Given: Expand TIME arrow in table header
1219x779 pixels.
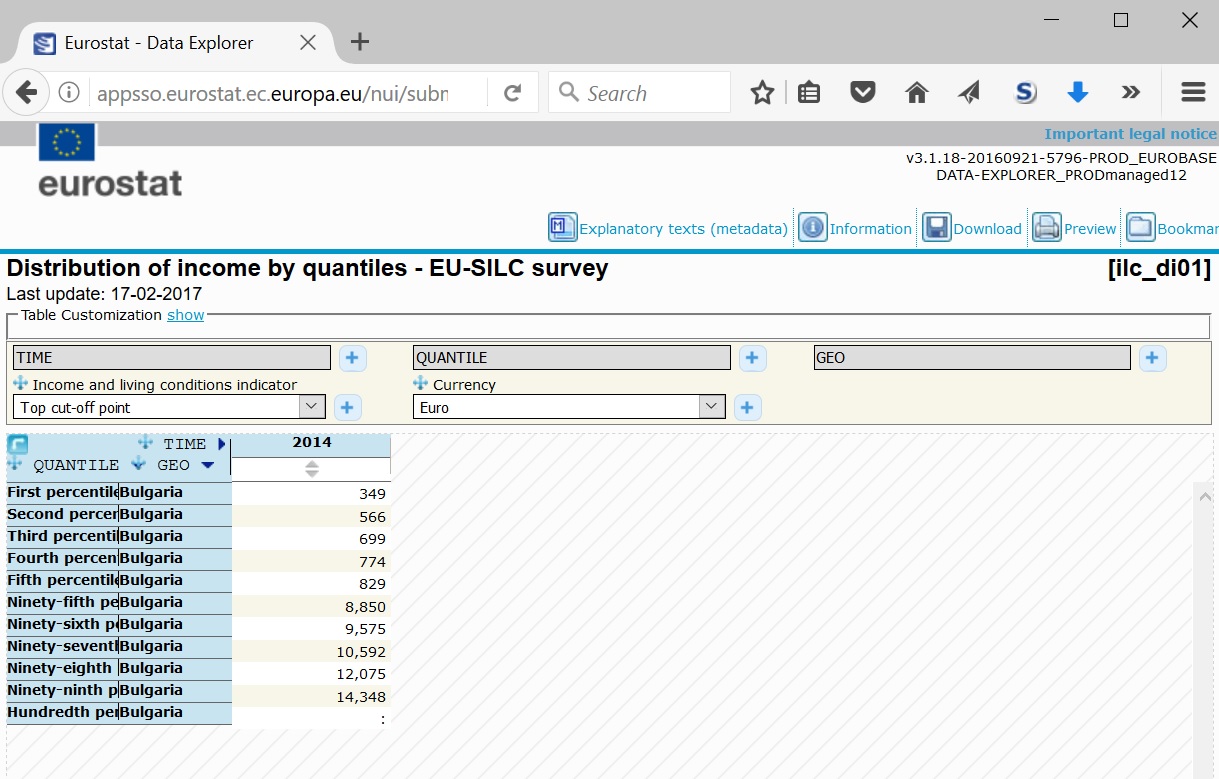Looking at the screenshot, I should pos(222,444).
